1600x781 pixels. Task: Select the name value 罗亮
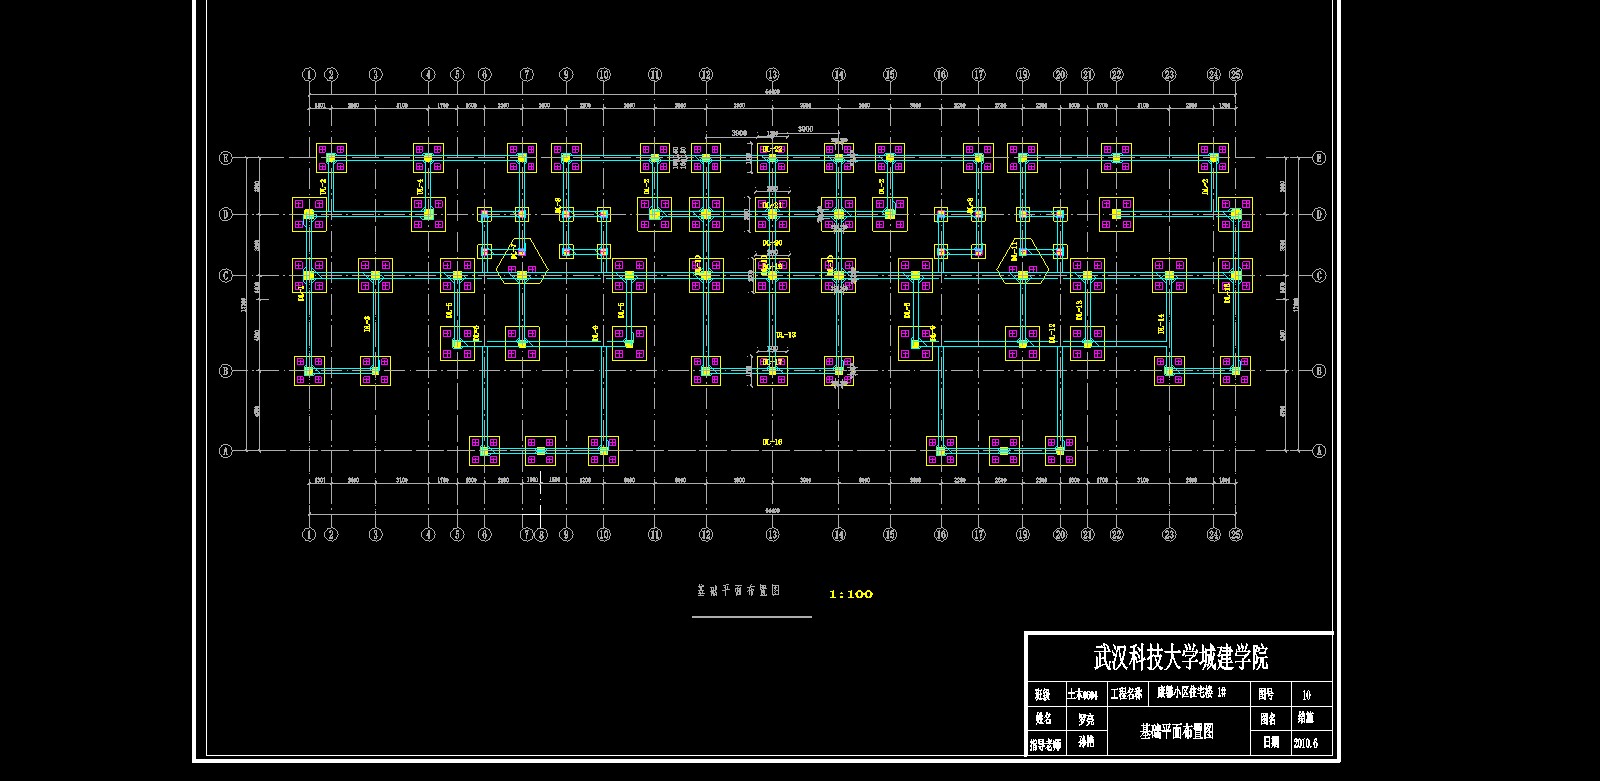(x=1086, y=719)
